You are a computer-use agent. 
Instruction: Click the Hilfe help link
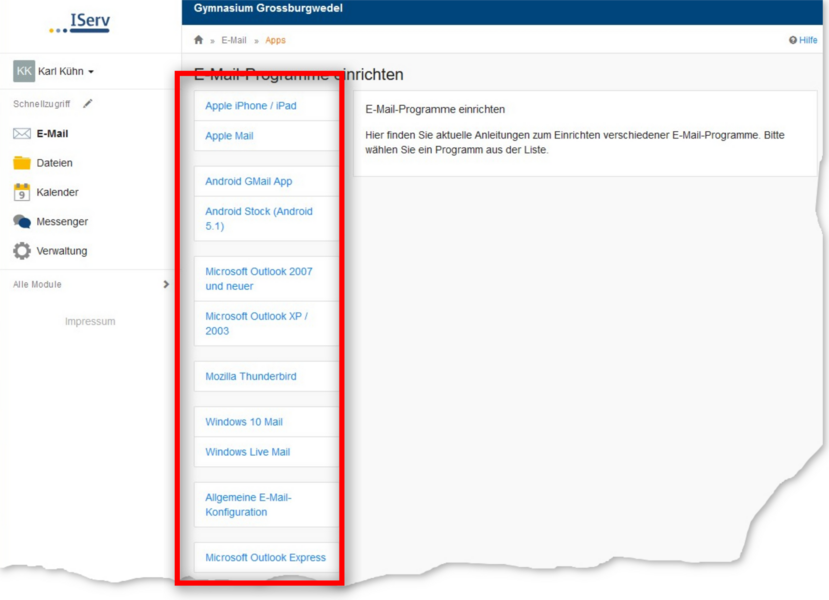click(x=803, y=40)
